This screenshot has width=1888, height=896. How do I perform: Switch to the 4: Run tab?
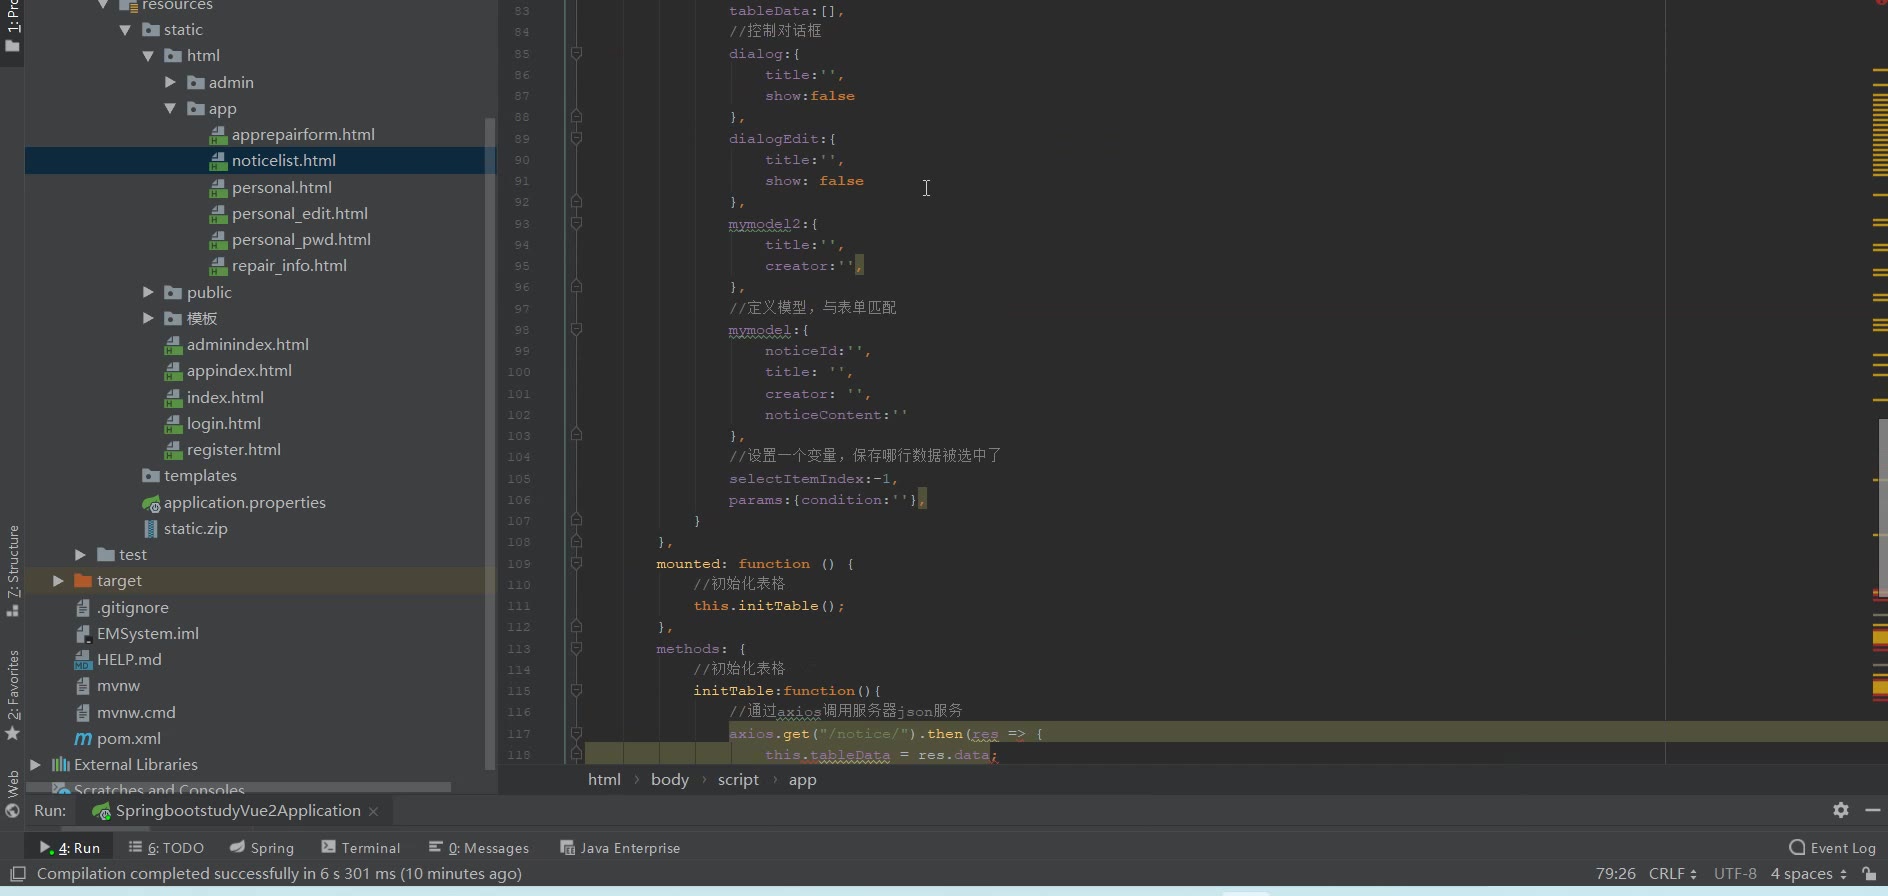(x=70, y=847)
